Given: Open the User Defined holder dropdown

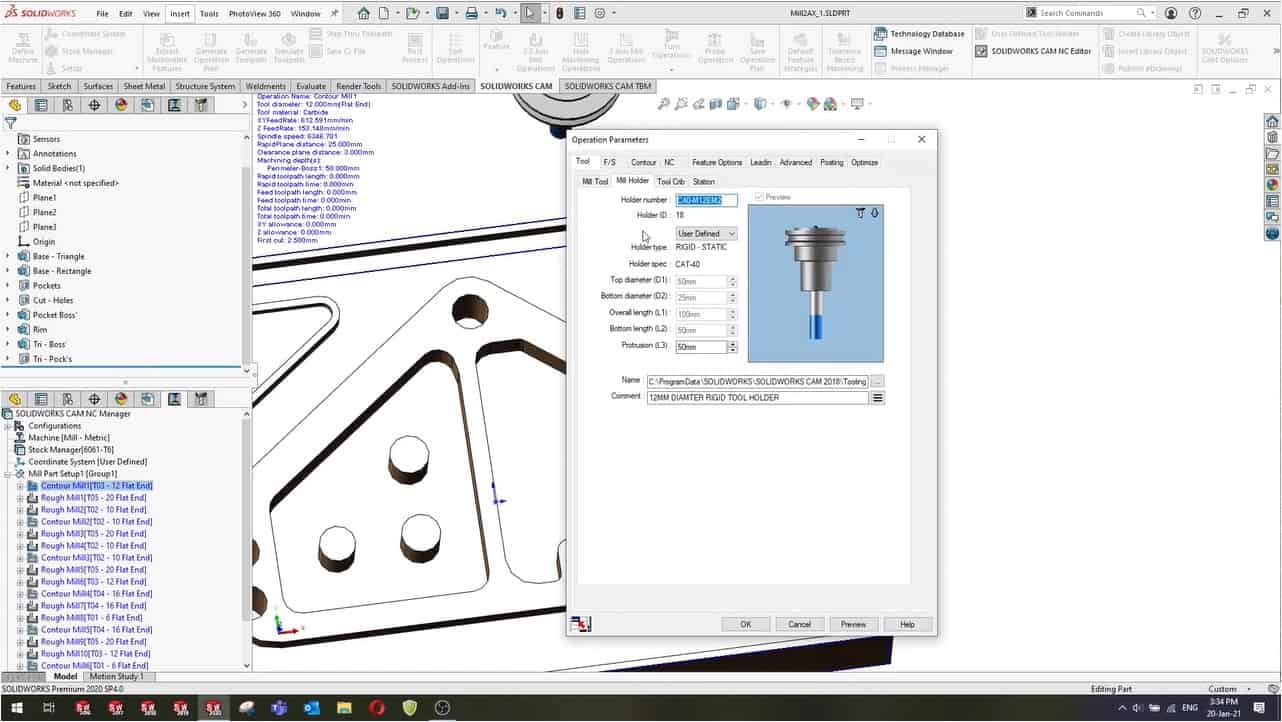Looking at the screenshot, I should click(x=706, y=234).
